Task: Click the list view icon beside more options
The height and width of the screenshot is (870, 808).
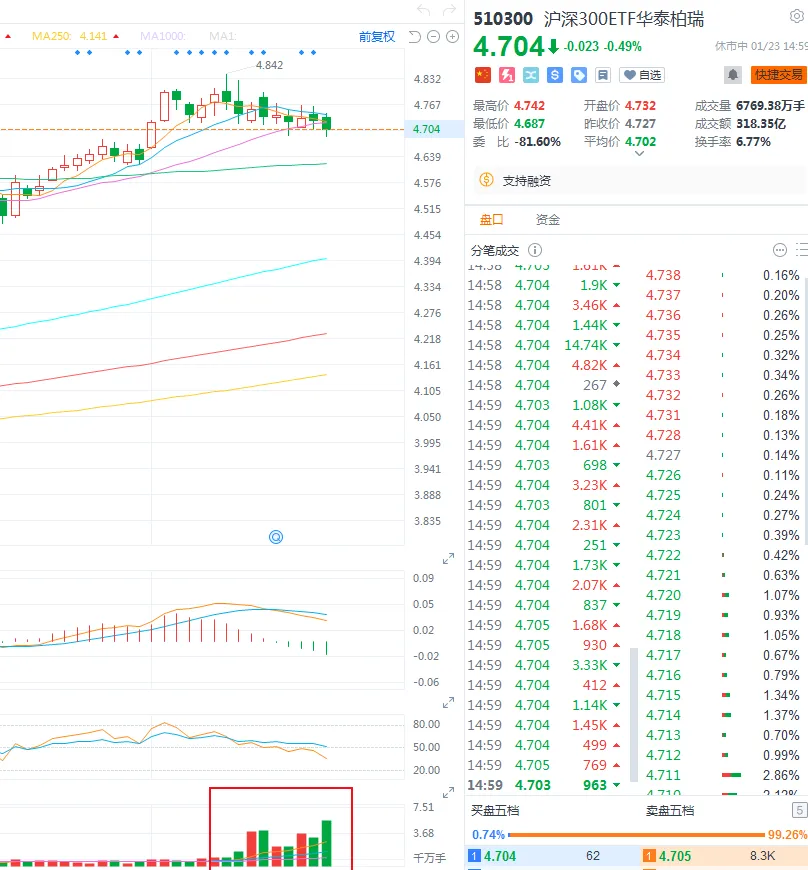Action: (x=802, y=250)
